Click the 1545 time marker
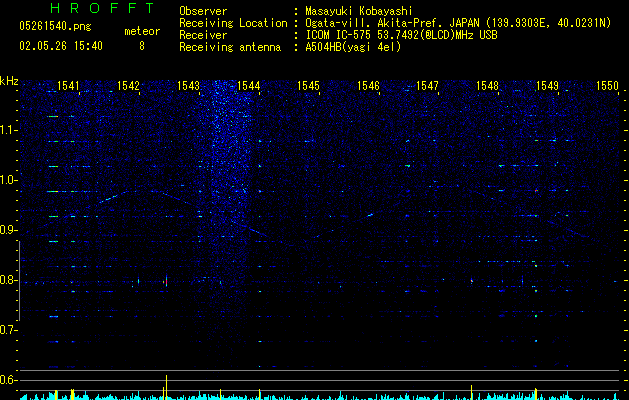 click(308, 85)
